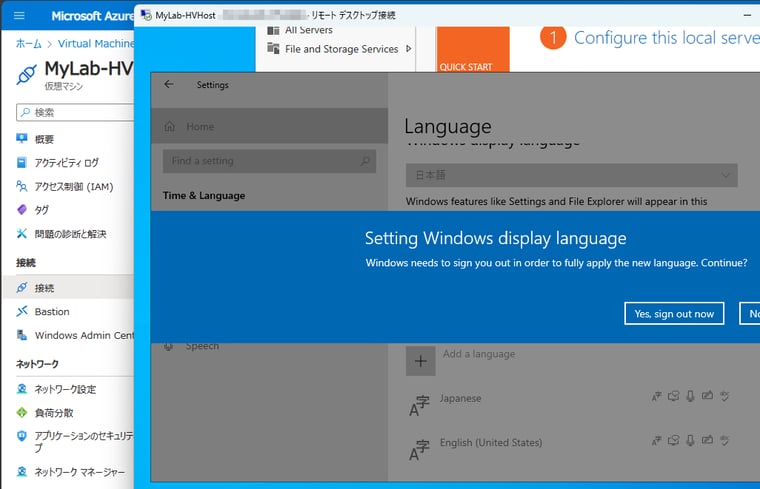The image size is (760, 489).
Task: Click Configure this local server link
Action: pos(667,38)
